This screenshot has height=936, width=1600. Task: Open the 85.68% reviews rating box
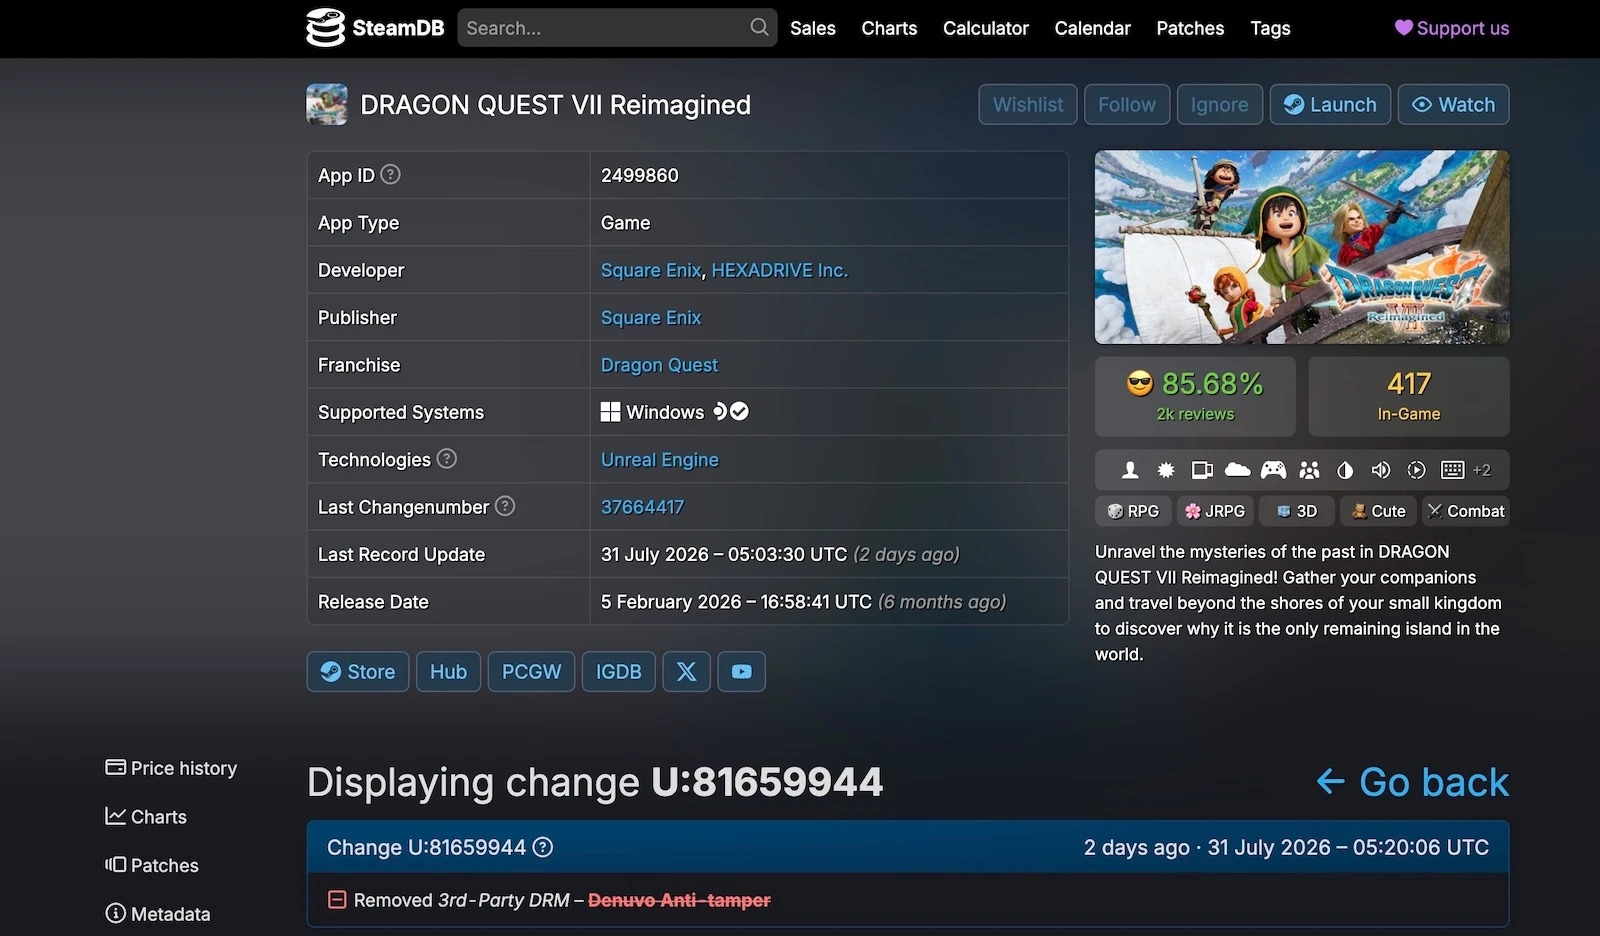pos(1195,396)
